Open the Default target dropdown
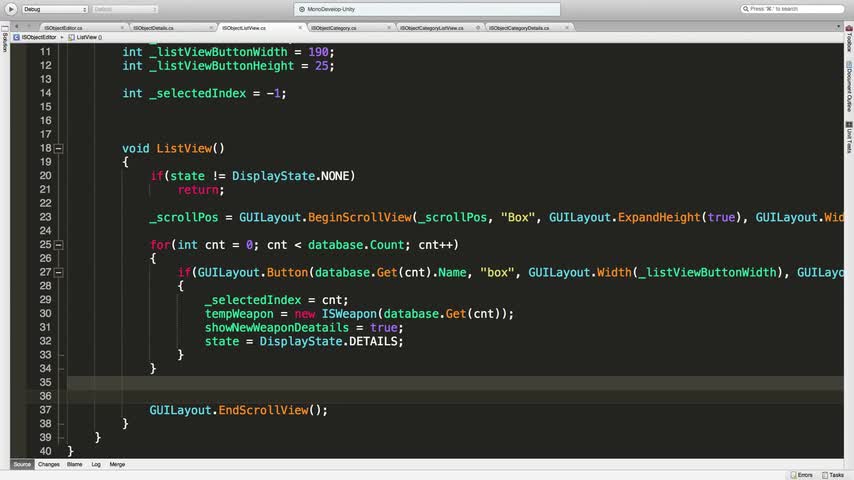 pyautogui.click(x=125, y=9)
